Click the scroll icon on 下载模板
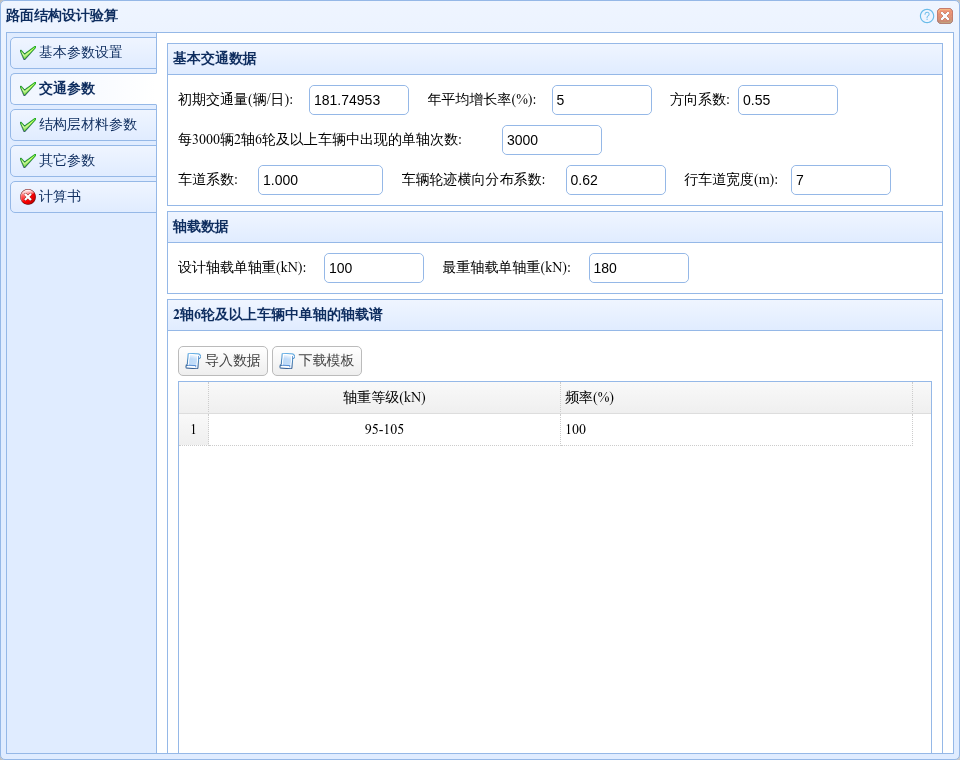The image size is (960, 760). [x=287, y=361]
